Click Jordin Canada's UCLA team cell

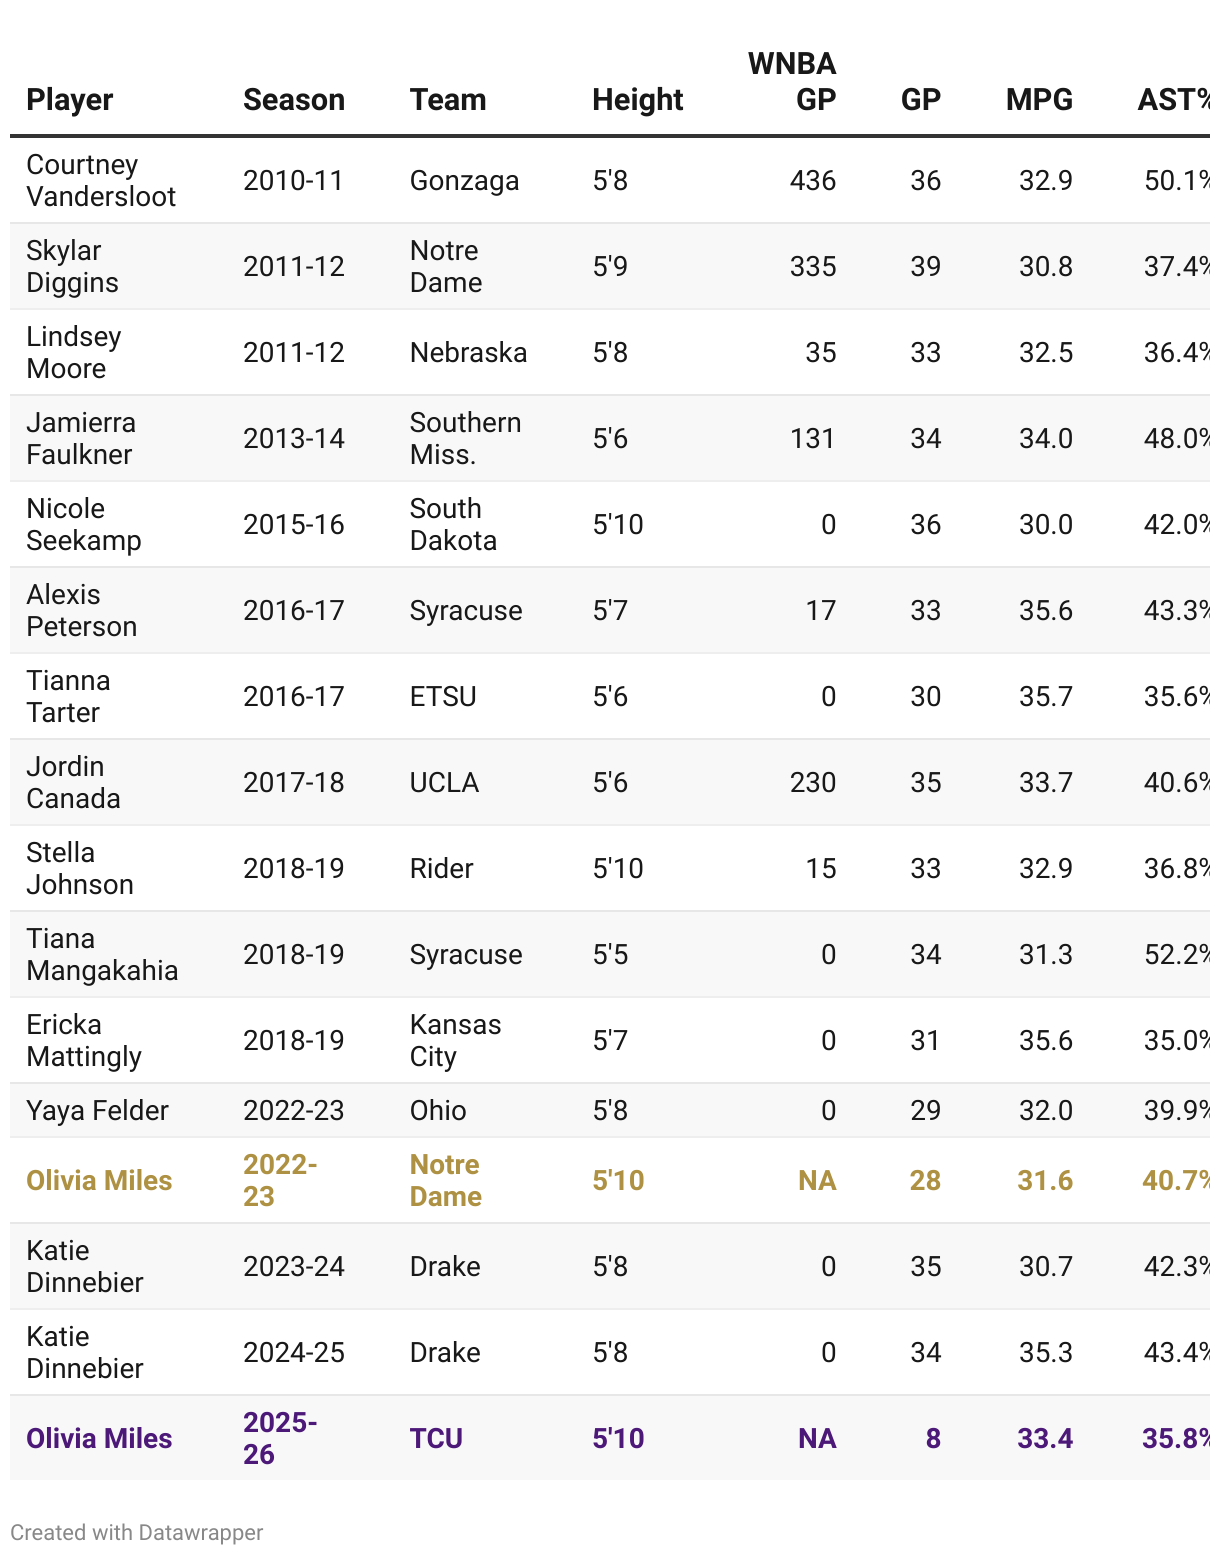click(x=444, y=783)
